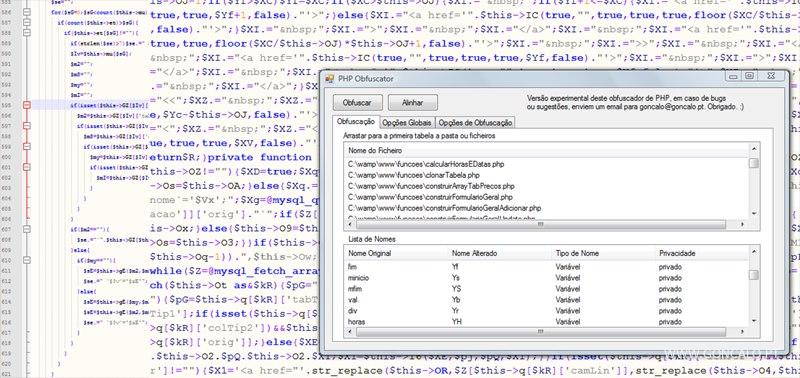Screen dimensions: 800x378
Task: Click the names list scroll-up arrow
Action: tap(753, 251)
